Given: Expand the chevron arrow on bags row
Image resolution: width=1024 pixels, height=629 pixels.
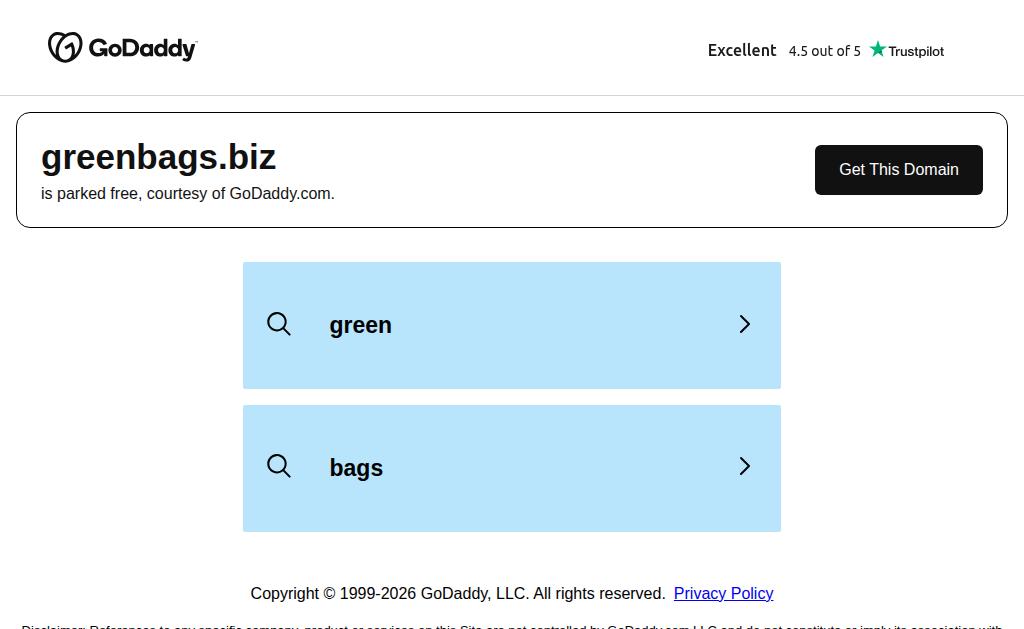Looking at the screenshot, I should pos(744,466).
